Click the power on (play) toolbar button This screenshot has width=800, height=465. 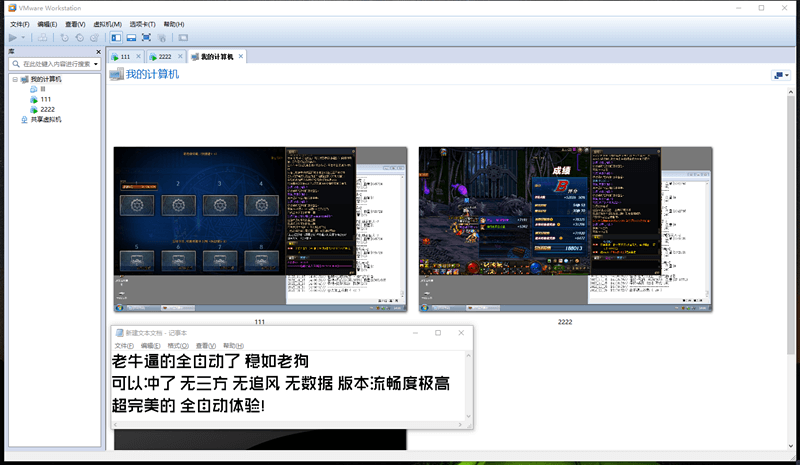13,37
